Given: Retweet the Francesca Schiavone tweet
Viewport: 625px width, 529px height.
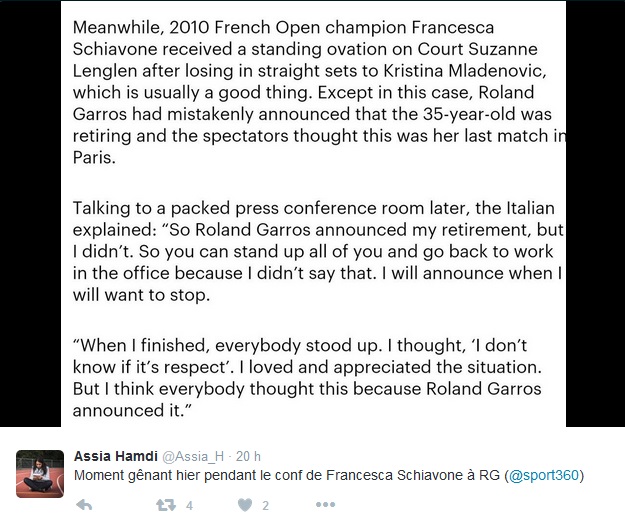Looking at the screenshot, I should point(166,505).
